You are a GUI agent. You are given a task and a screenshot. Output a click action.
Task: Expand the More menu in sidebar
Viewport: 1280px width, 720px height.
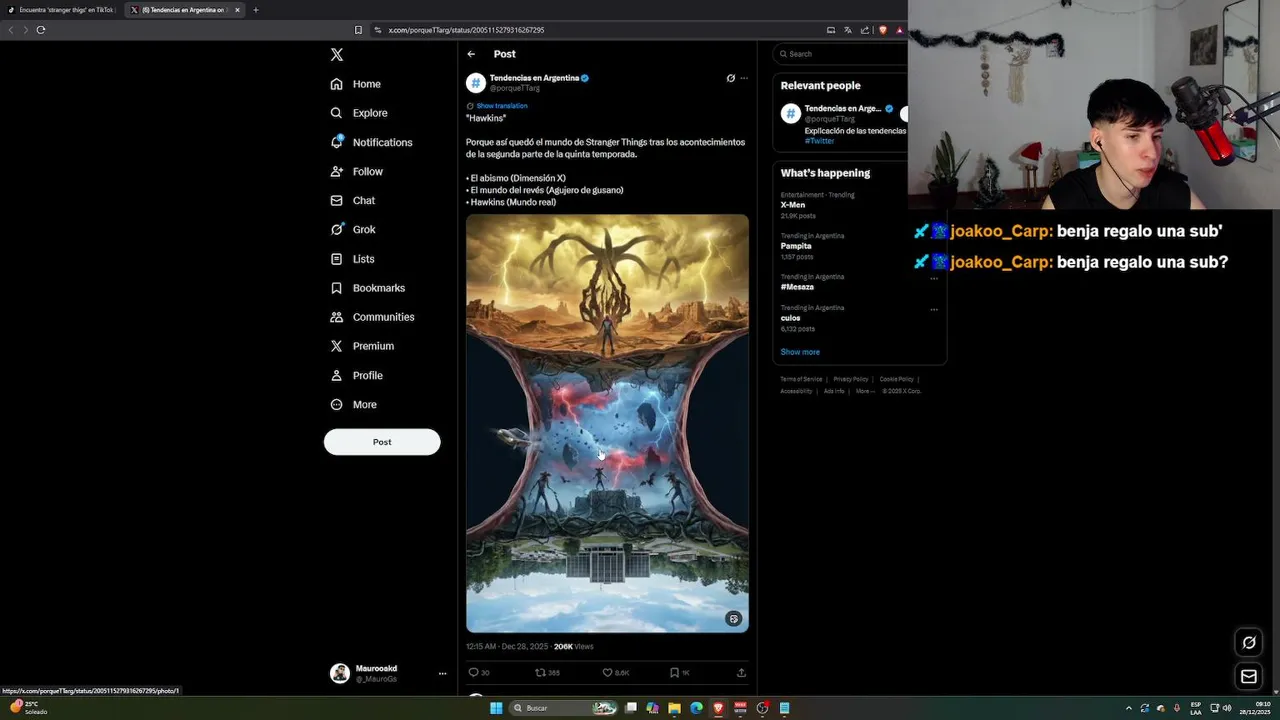click(x=354, y=404)
